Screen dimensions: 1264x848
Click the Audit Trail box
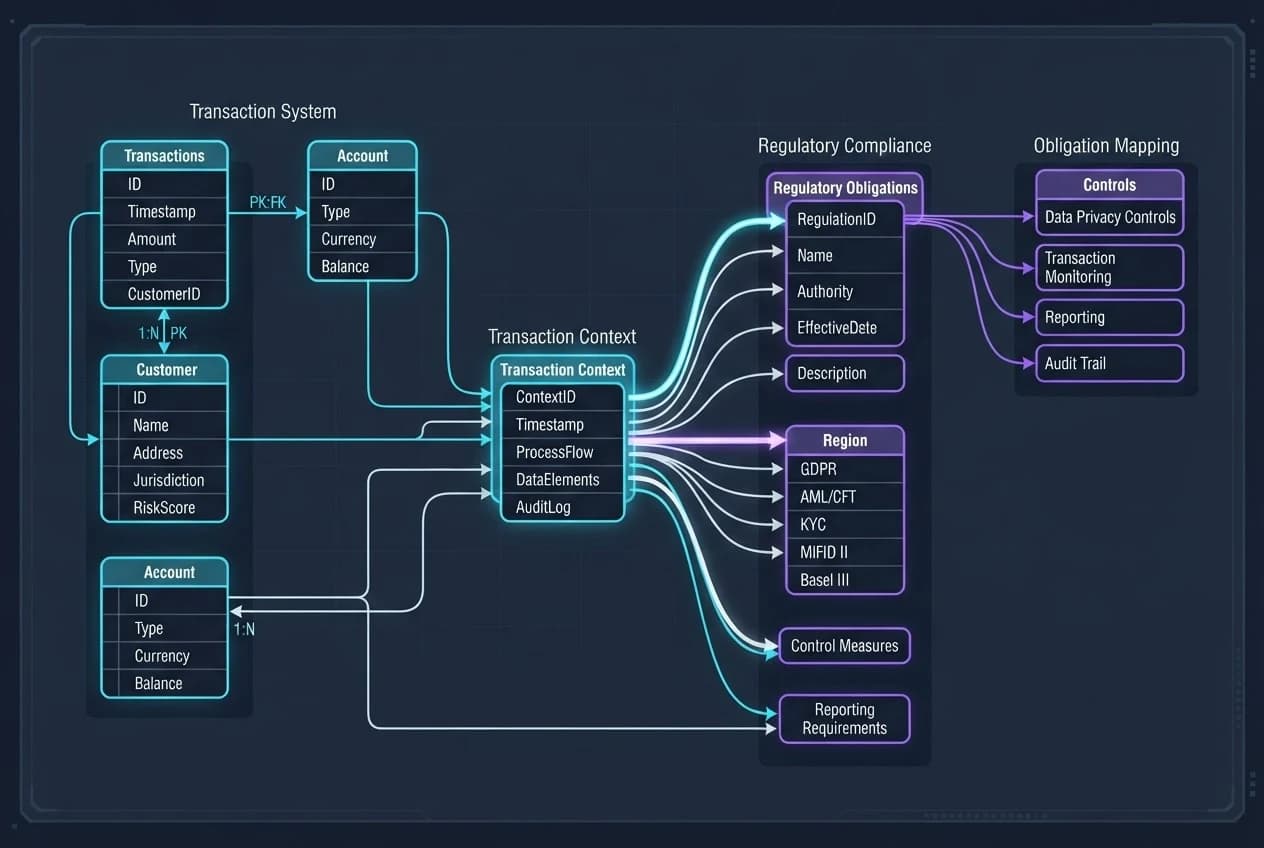click(x=1109, y=363)
